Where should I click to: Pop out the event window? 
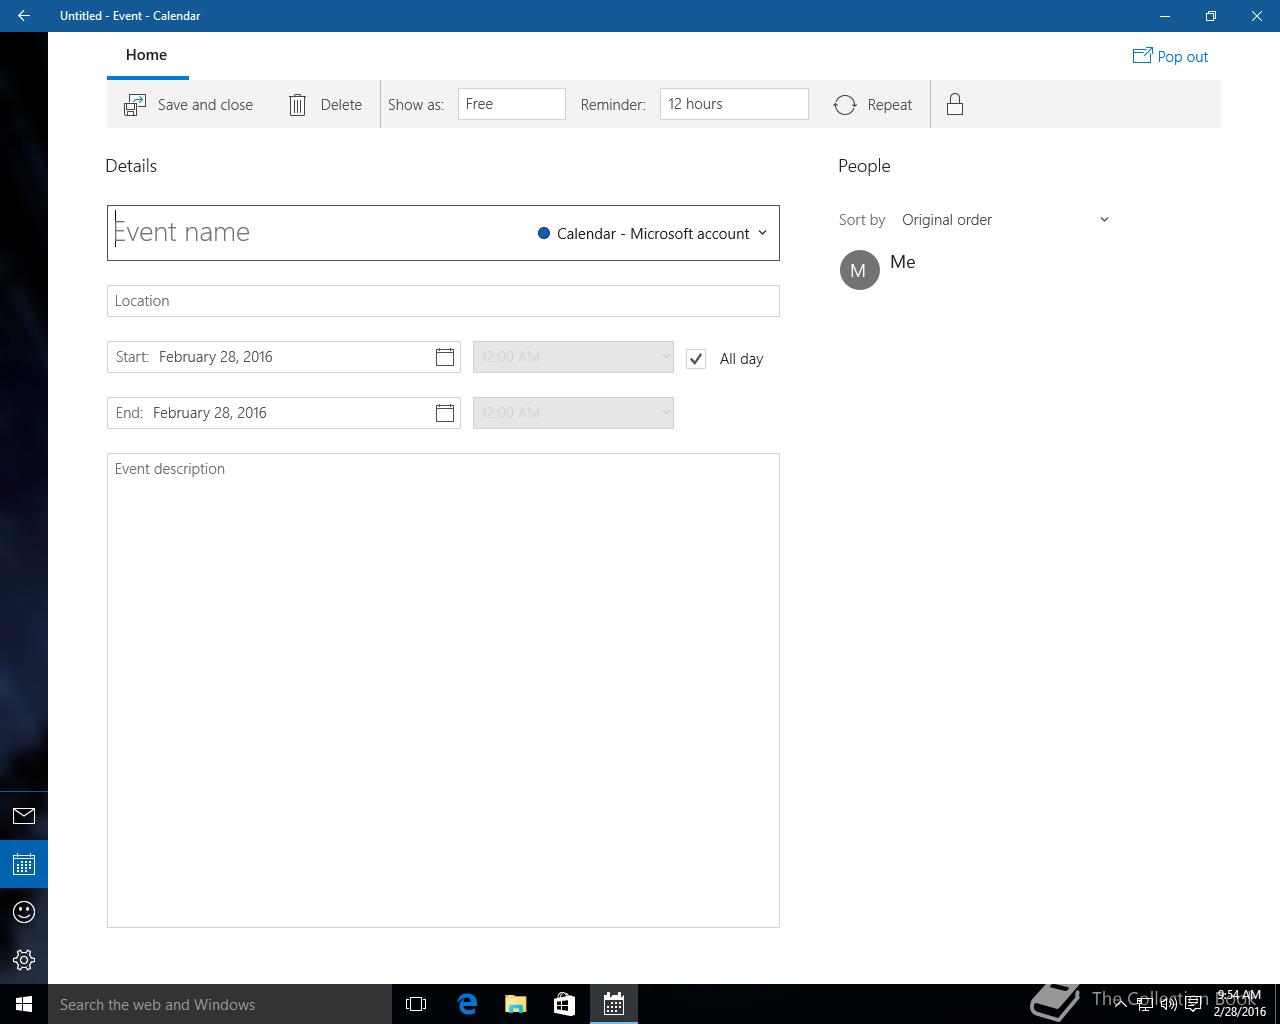(x=1170, y=57)
